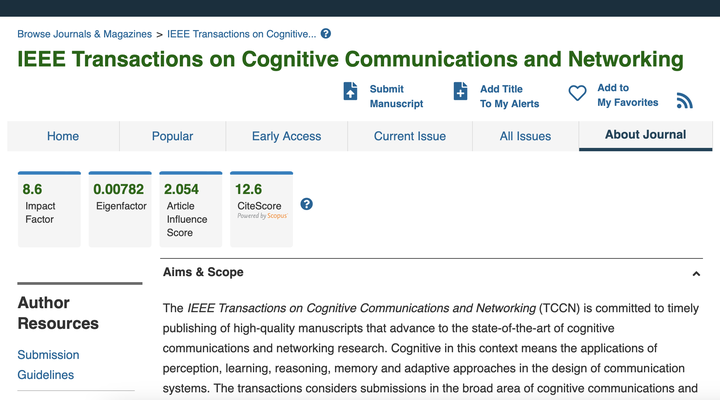The height and width of the screenshot is (400, 720).
Task: Open the RSS feed icon
Action: [684, 100]
